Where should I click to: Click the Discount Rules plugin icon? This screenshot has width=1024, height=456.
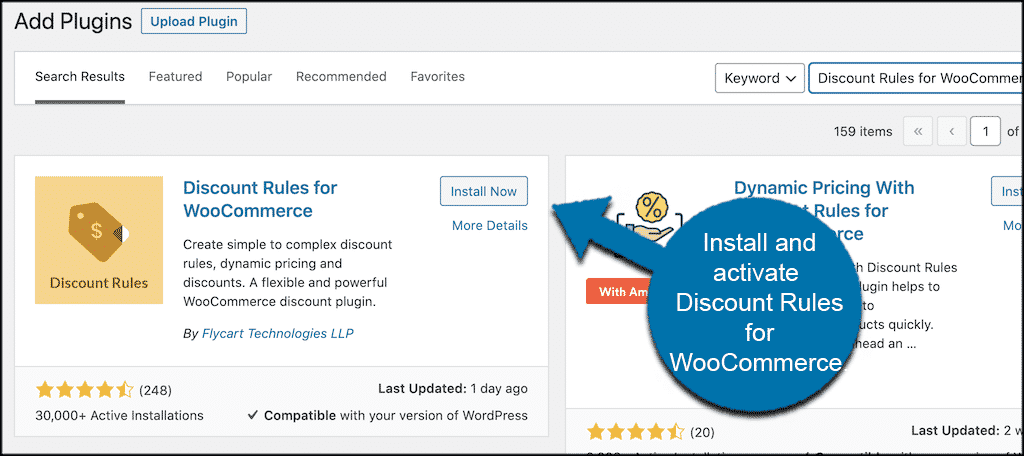point(99,240)
